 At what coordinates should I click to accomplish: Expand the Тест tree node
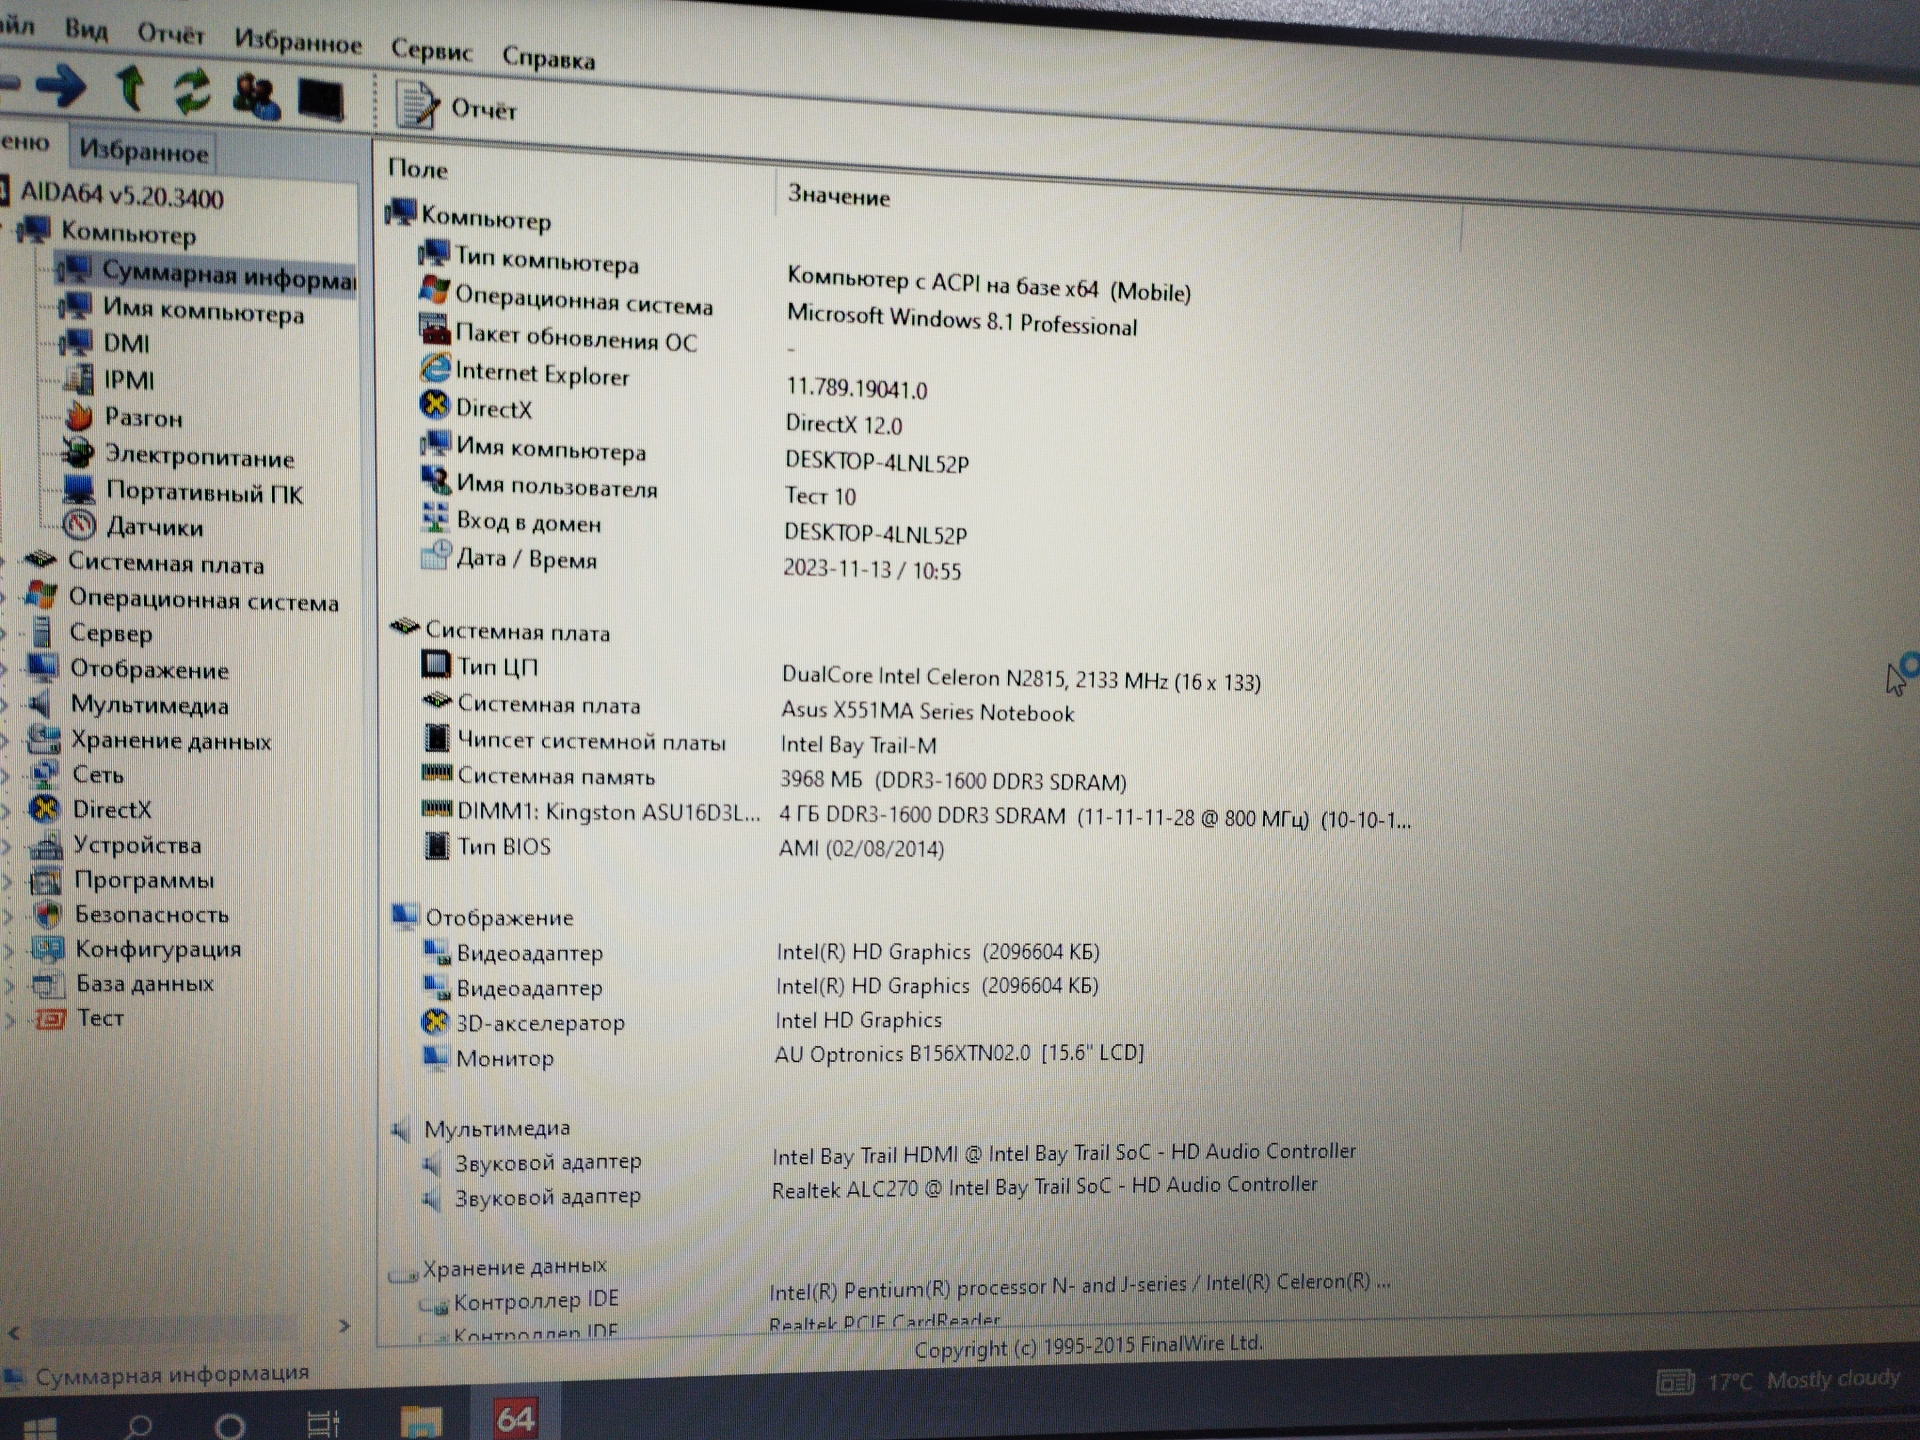tap(11, 1019)
